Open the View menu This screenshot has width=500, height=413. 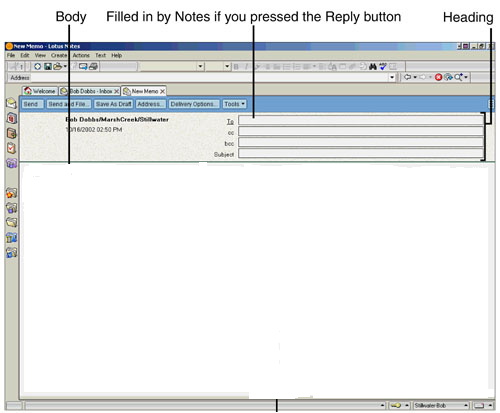pos(40,55)
